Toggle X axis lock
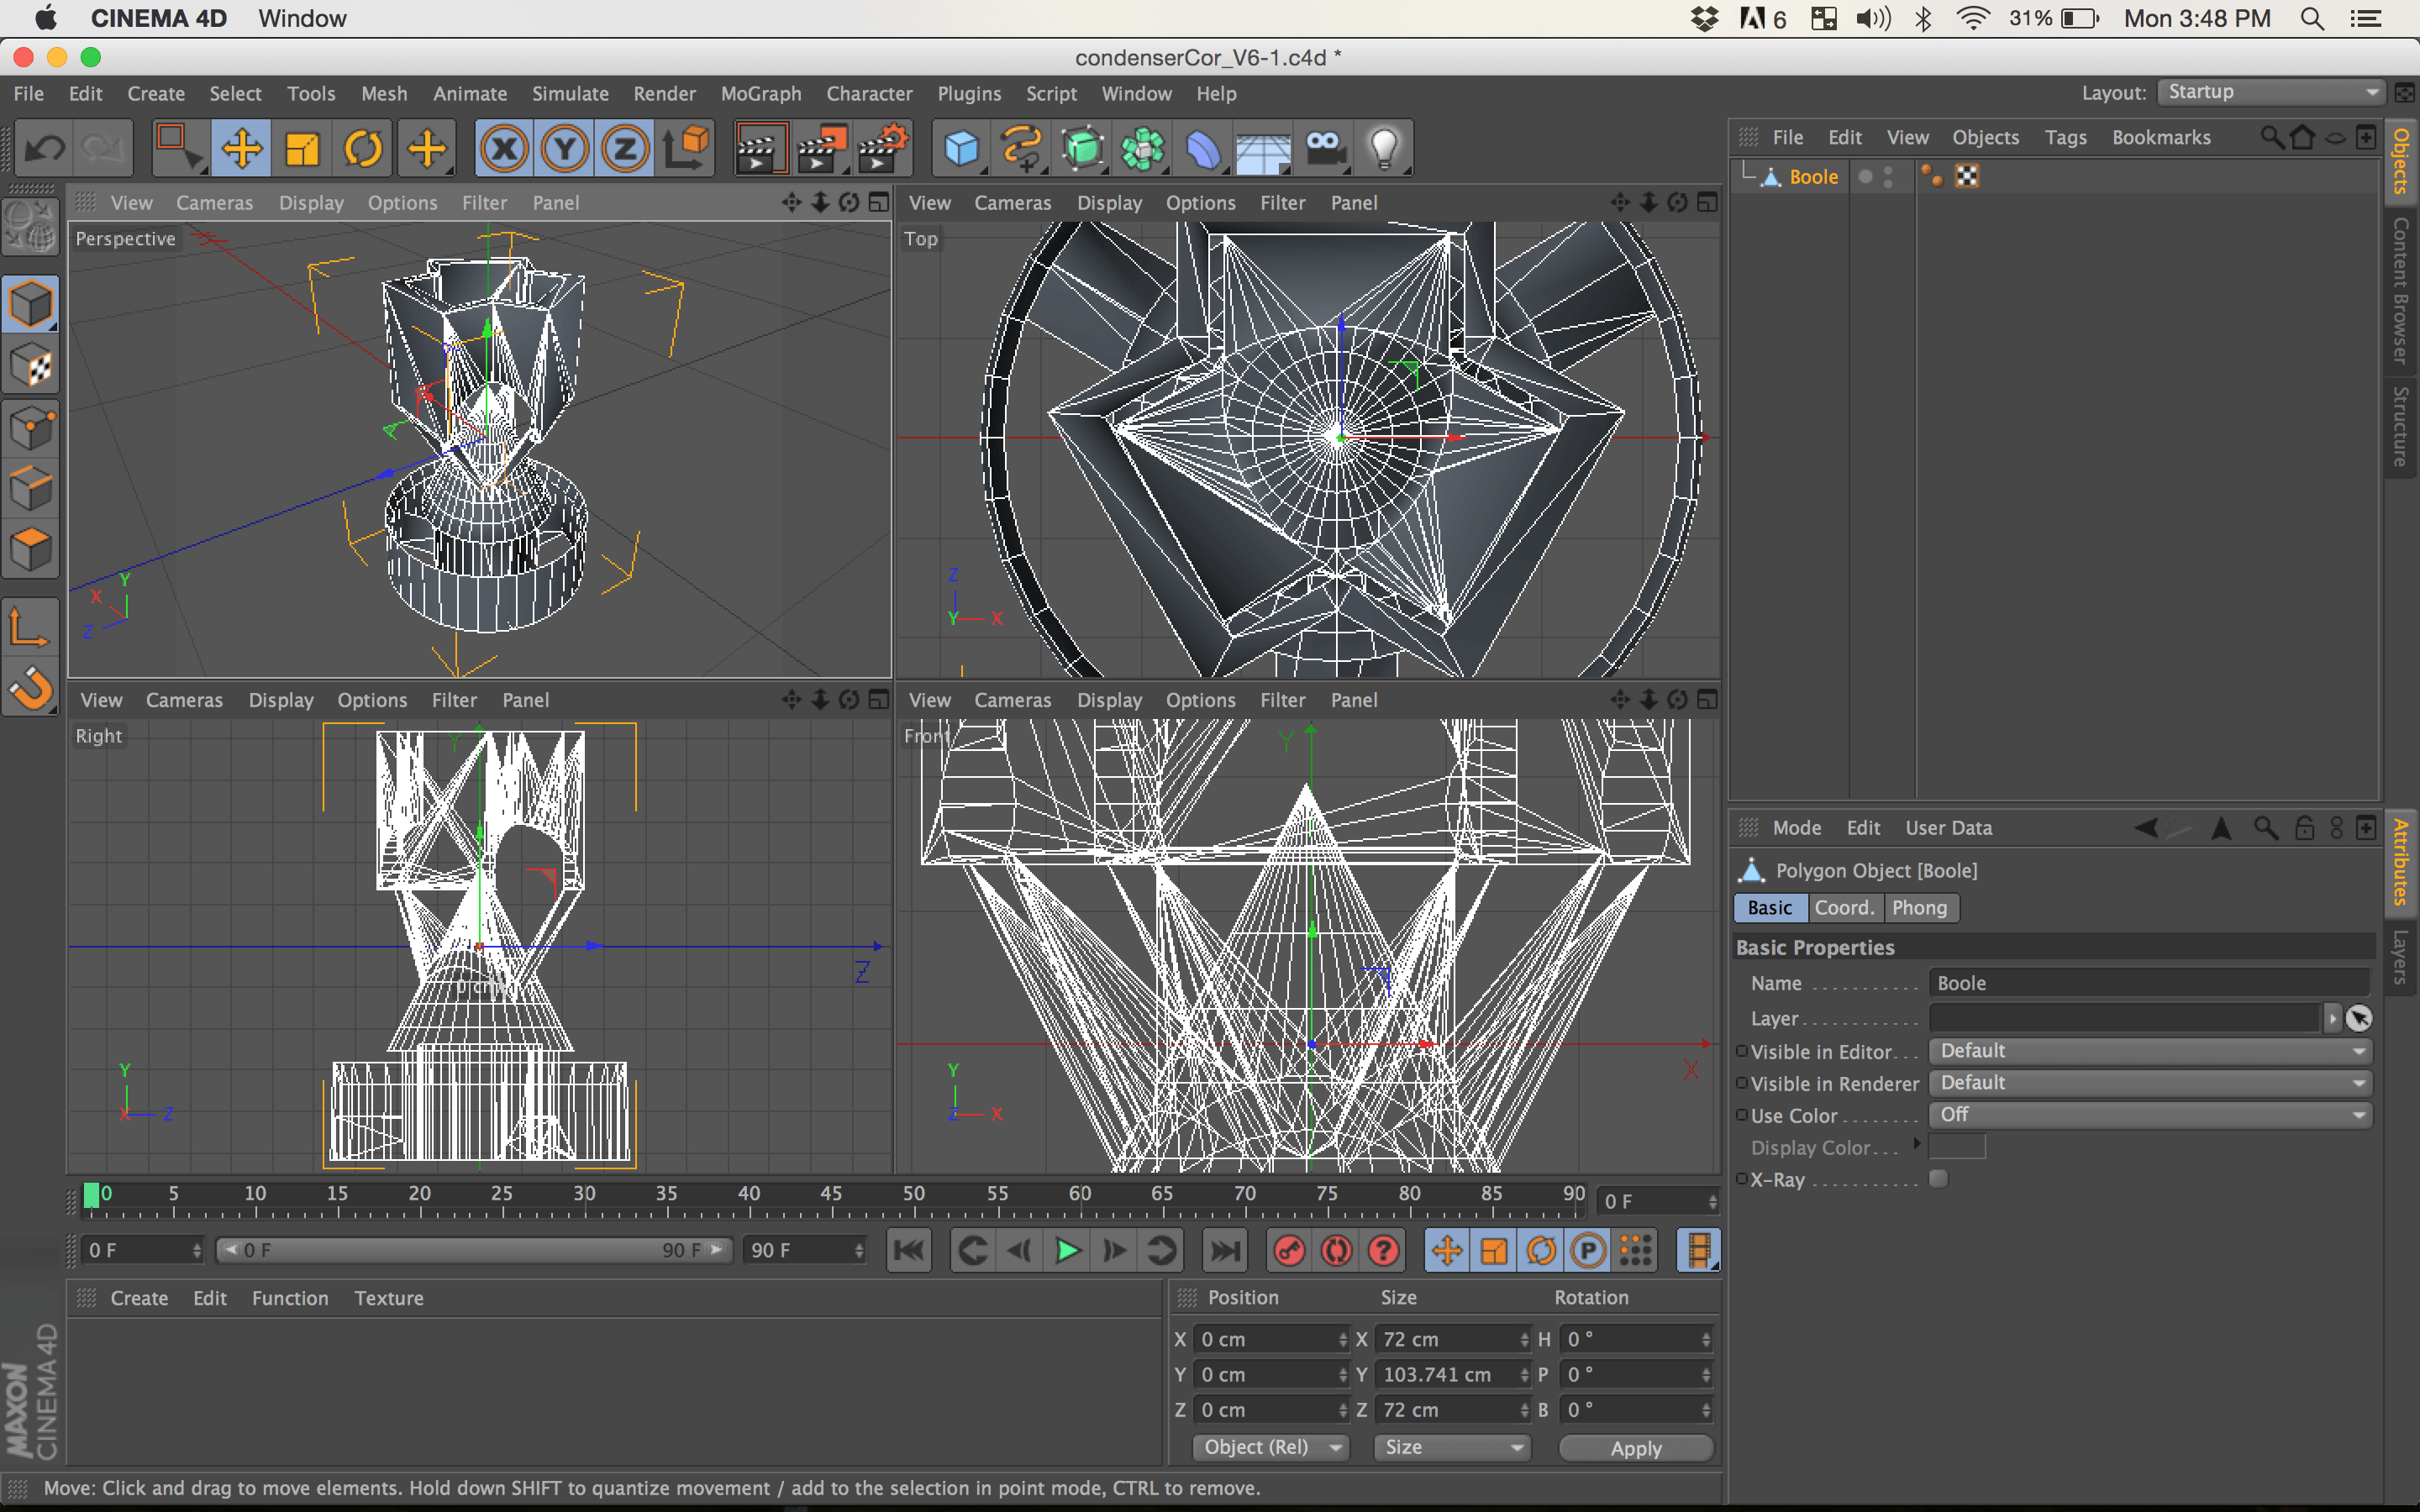The height and width of the screenshot is (1512, 2420). coord(504,149)
